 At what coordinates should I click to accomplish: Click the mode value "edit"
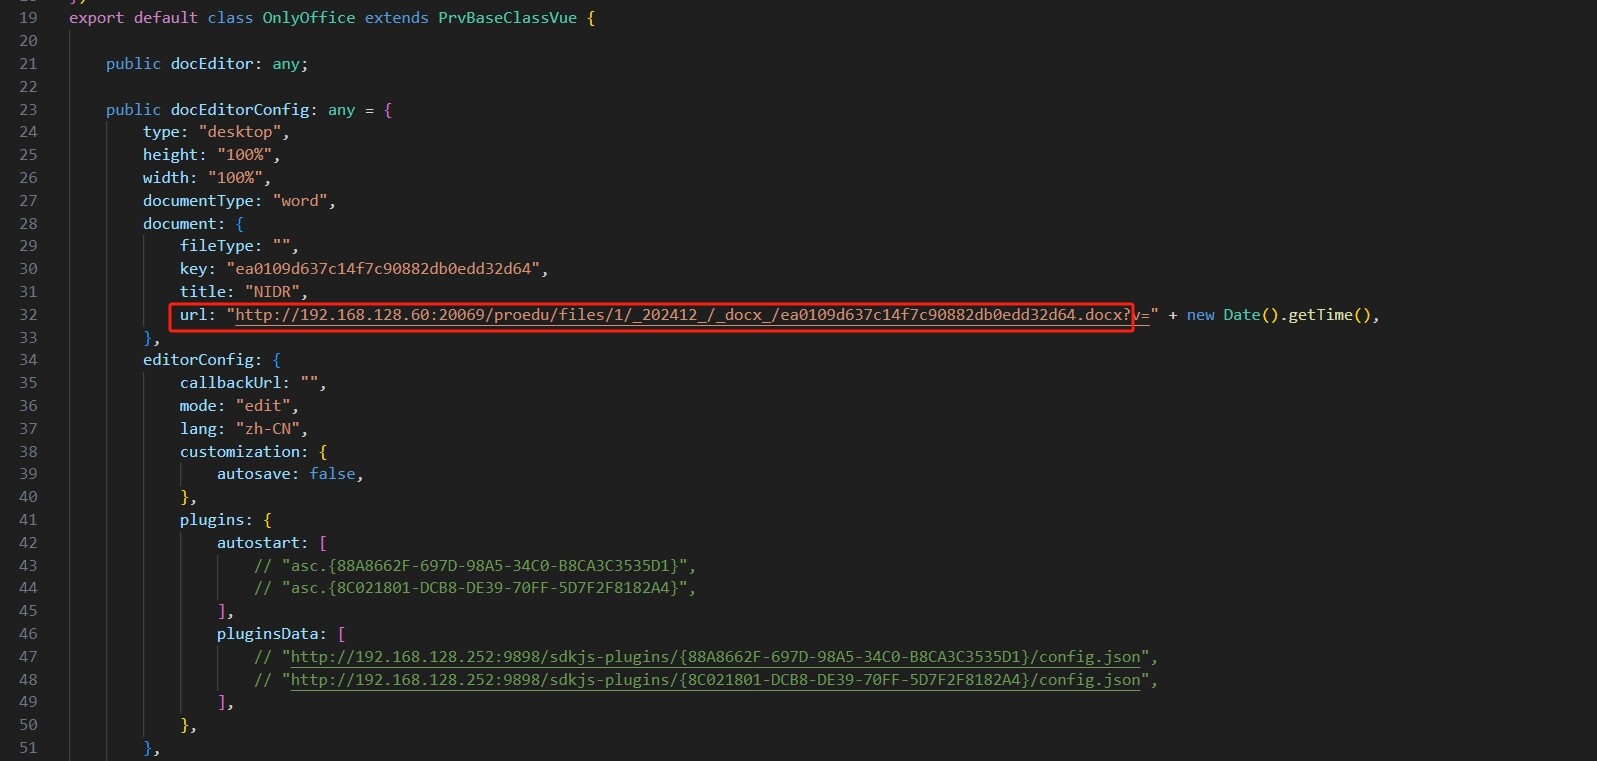[x=263, y=406]
